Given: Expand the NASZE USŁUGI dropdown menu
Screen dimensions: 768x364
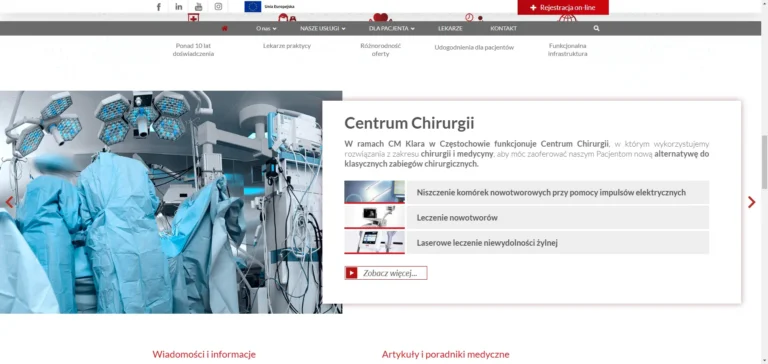Looking at the screenshot, I should click(323, 28).
